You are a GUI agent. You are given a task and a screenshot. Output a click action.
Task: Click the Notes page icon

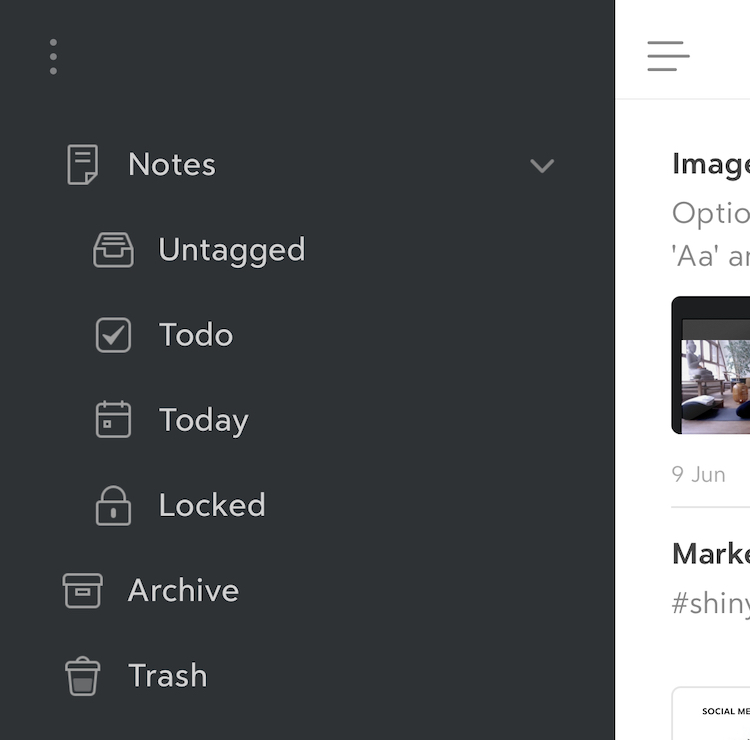[82, 165]
